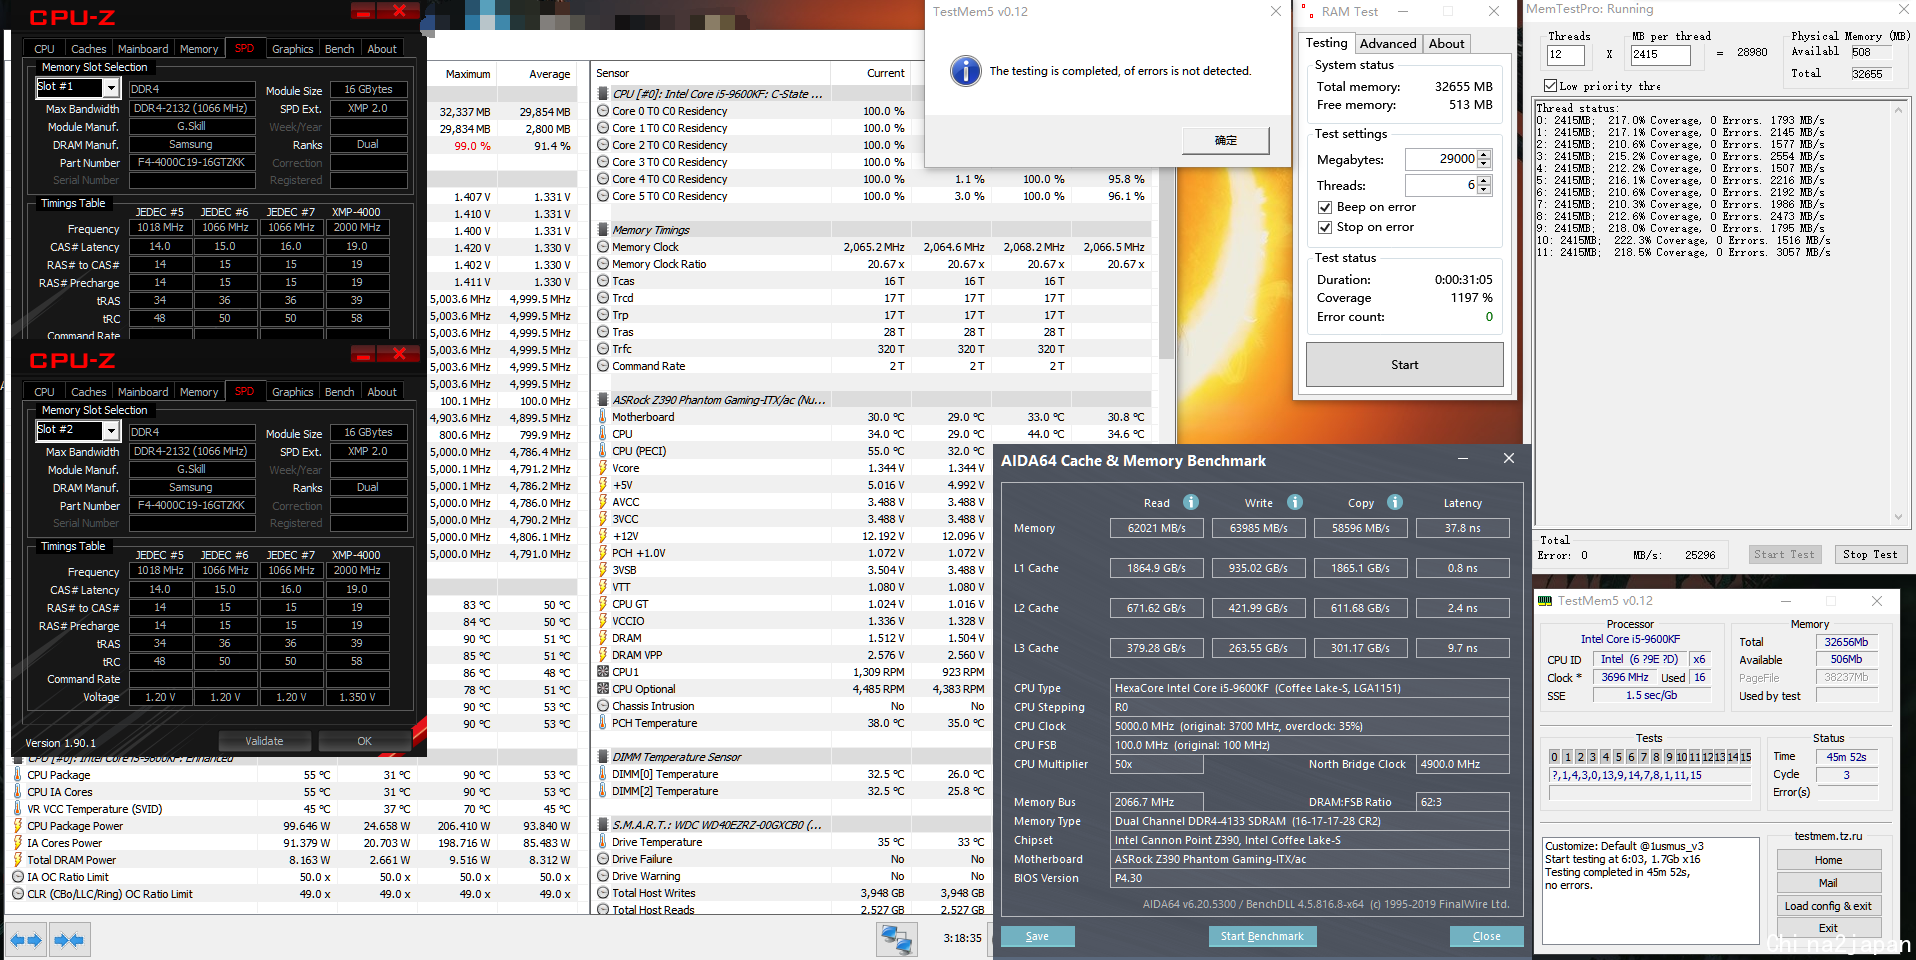This screenshot has width=1916, height=960.
Task: Toggle Stop on error checkbox
Action: pyautogui.click(x=1325, y=227)
